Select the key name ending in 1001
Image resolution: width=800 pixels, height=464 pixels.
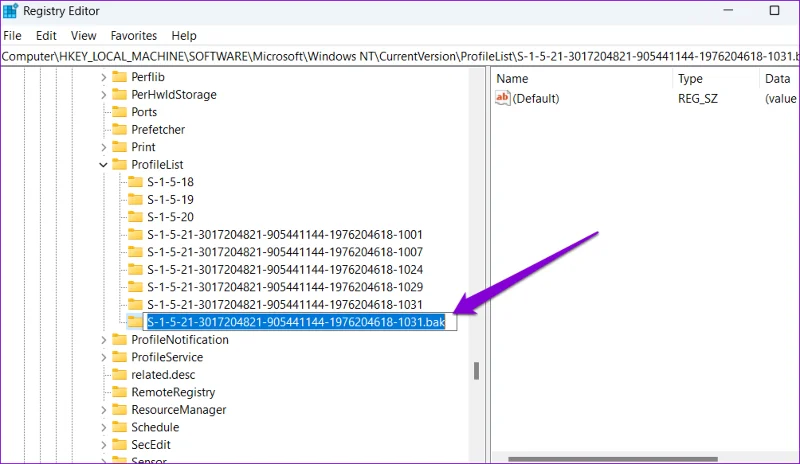tap(285, 235)
